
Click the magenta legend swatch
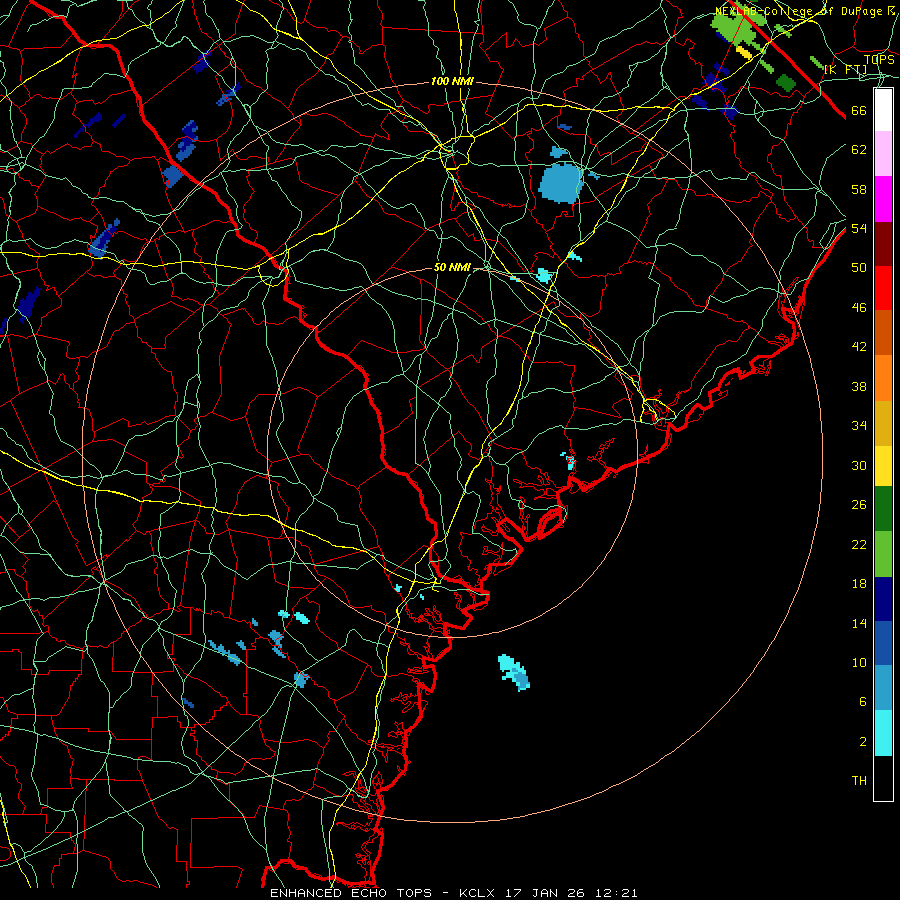pos(883,199)
